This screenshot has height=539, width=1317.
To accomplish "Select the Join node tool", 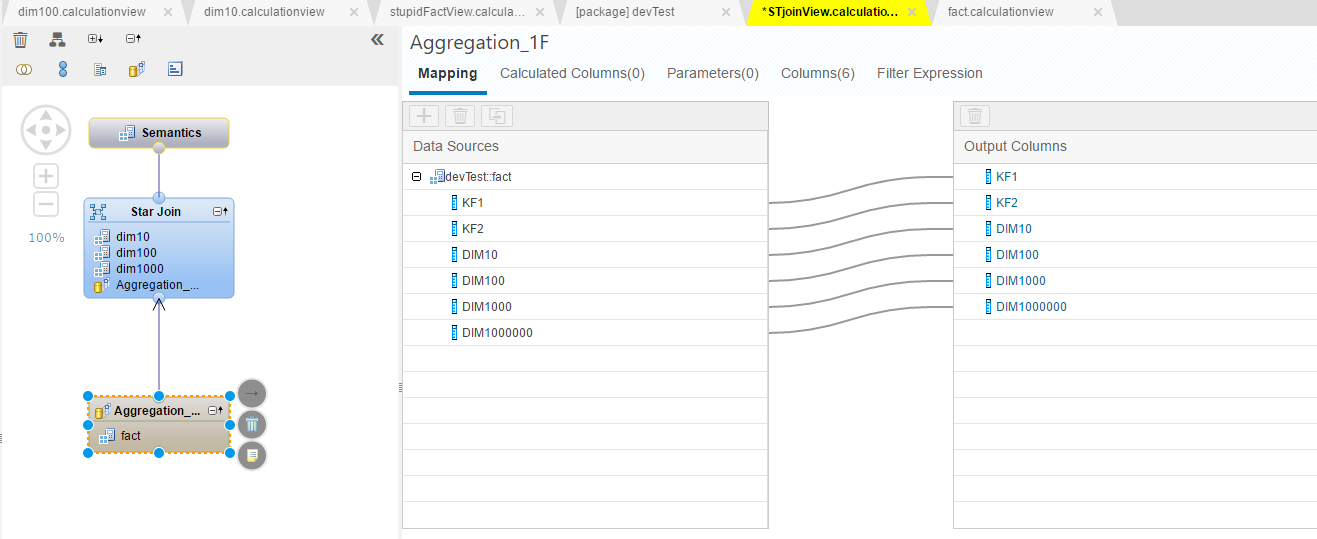I will tap(23, 69).
